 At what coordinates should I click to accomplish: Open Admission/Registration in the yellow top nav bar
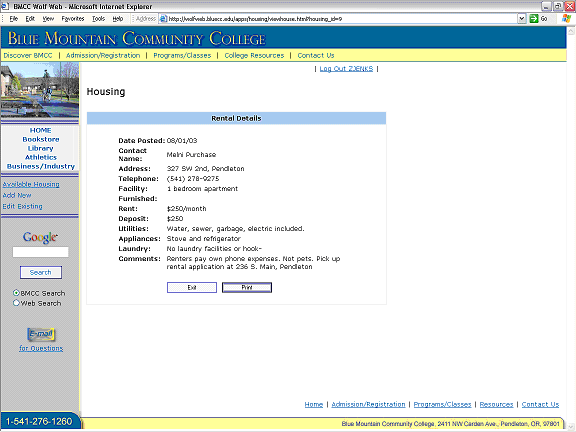click(x=103, y=55)
